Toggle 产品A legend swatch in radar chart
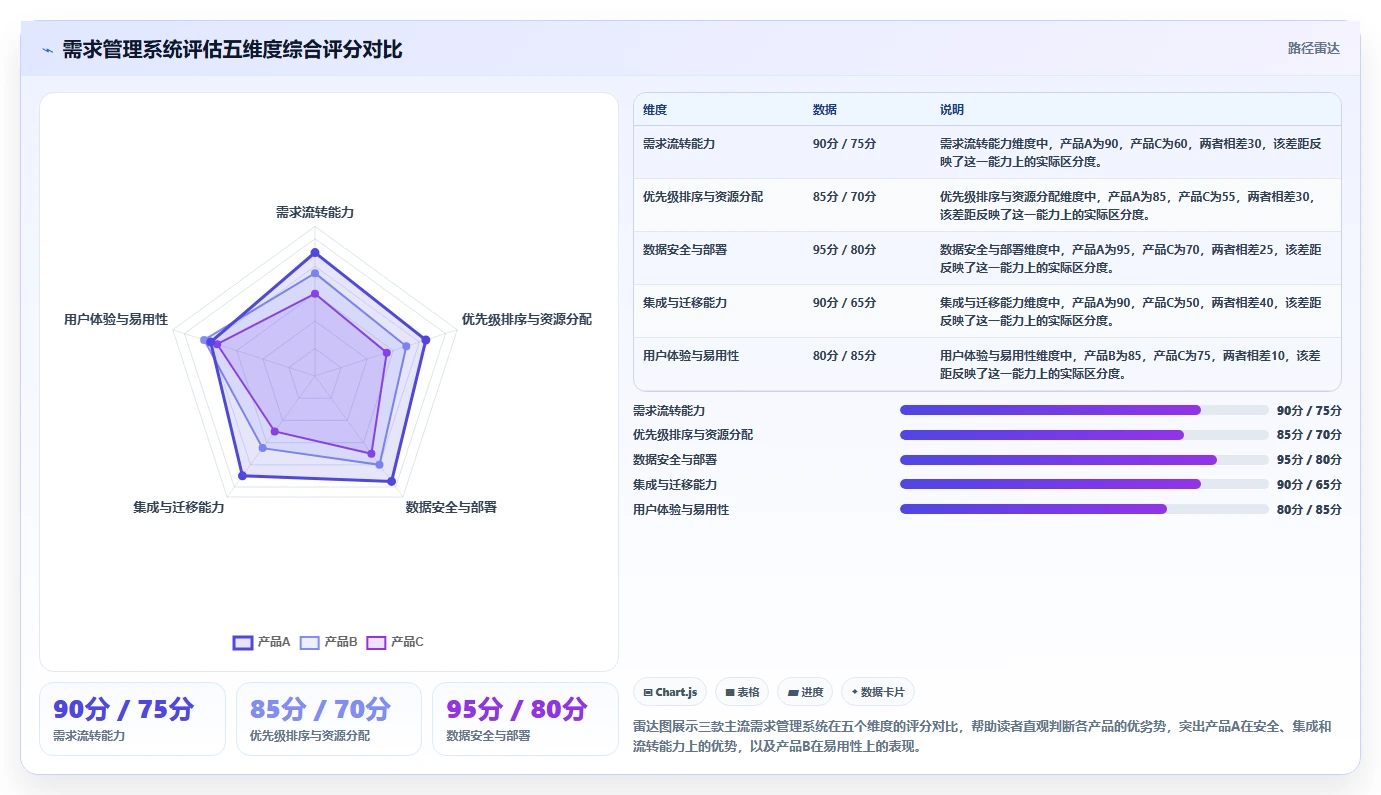This screenshot has height=795, width=1381. [x=242, y=642]
